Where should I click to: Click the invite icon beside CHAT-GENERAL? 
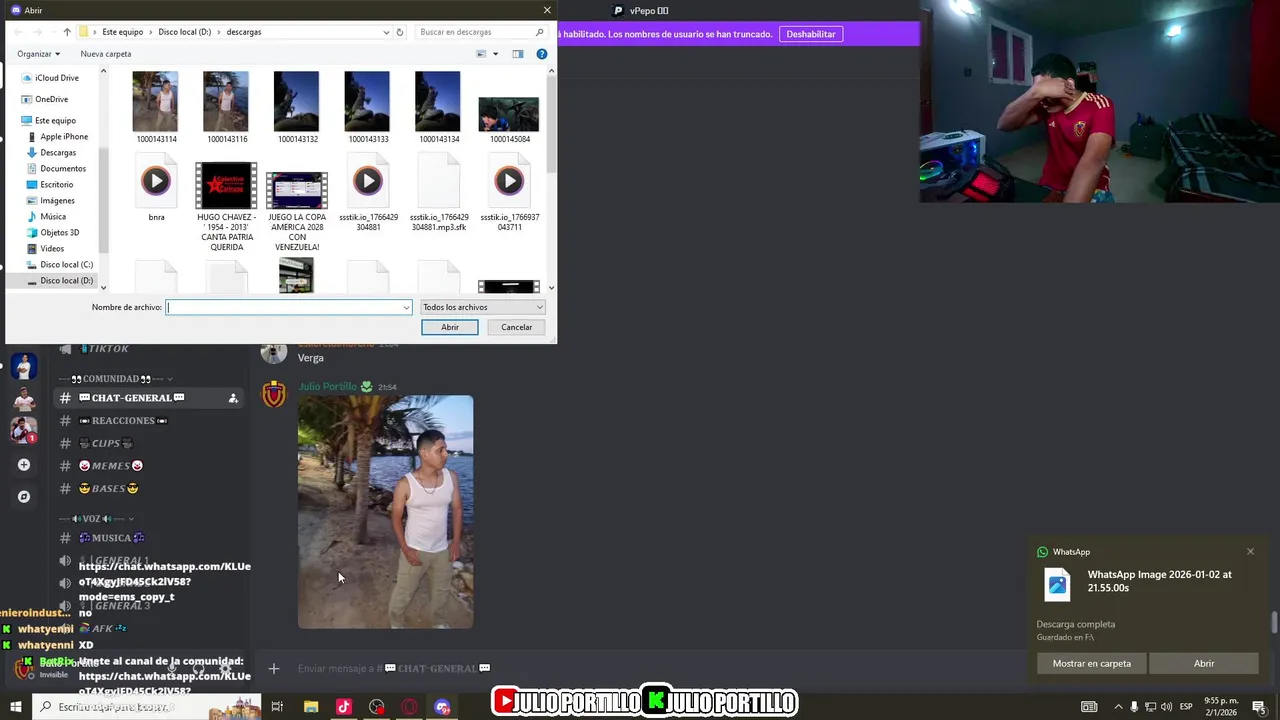pos(233,398)
